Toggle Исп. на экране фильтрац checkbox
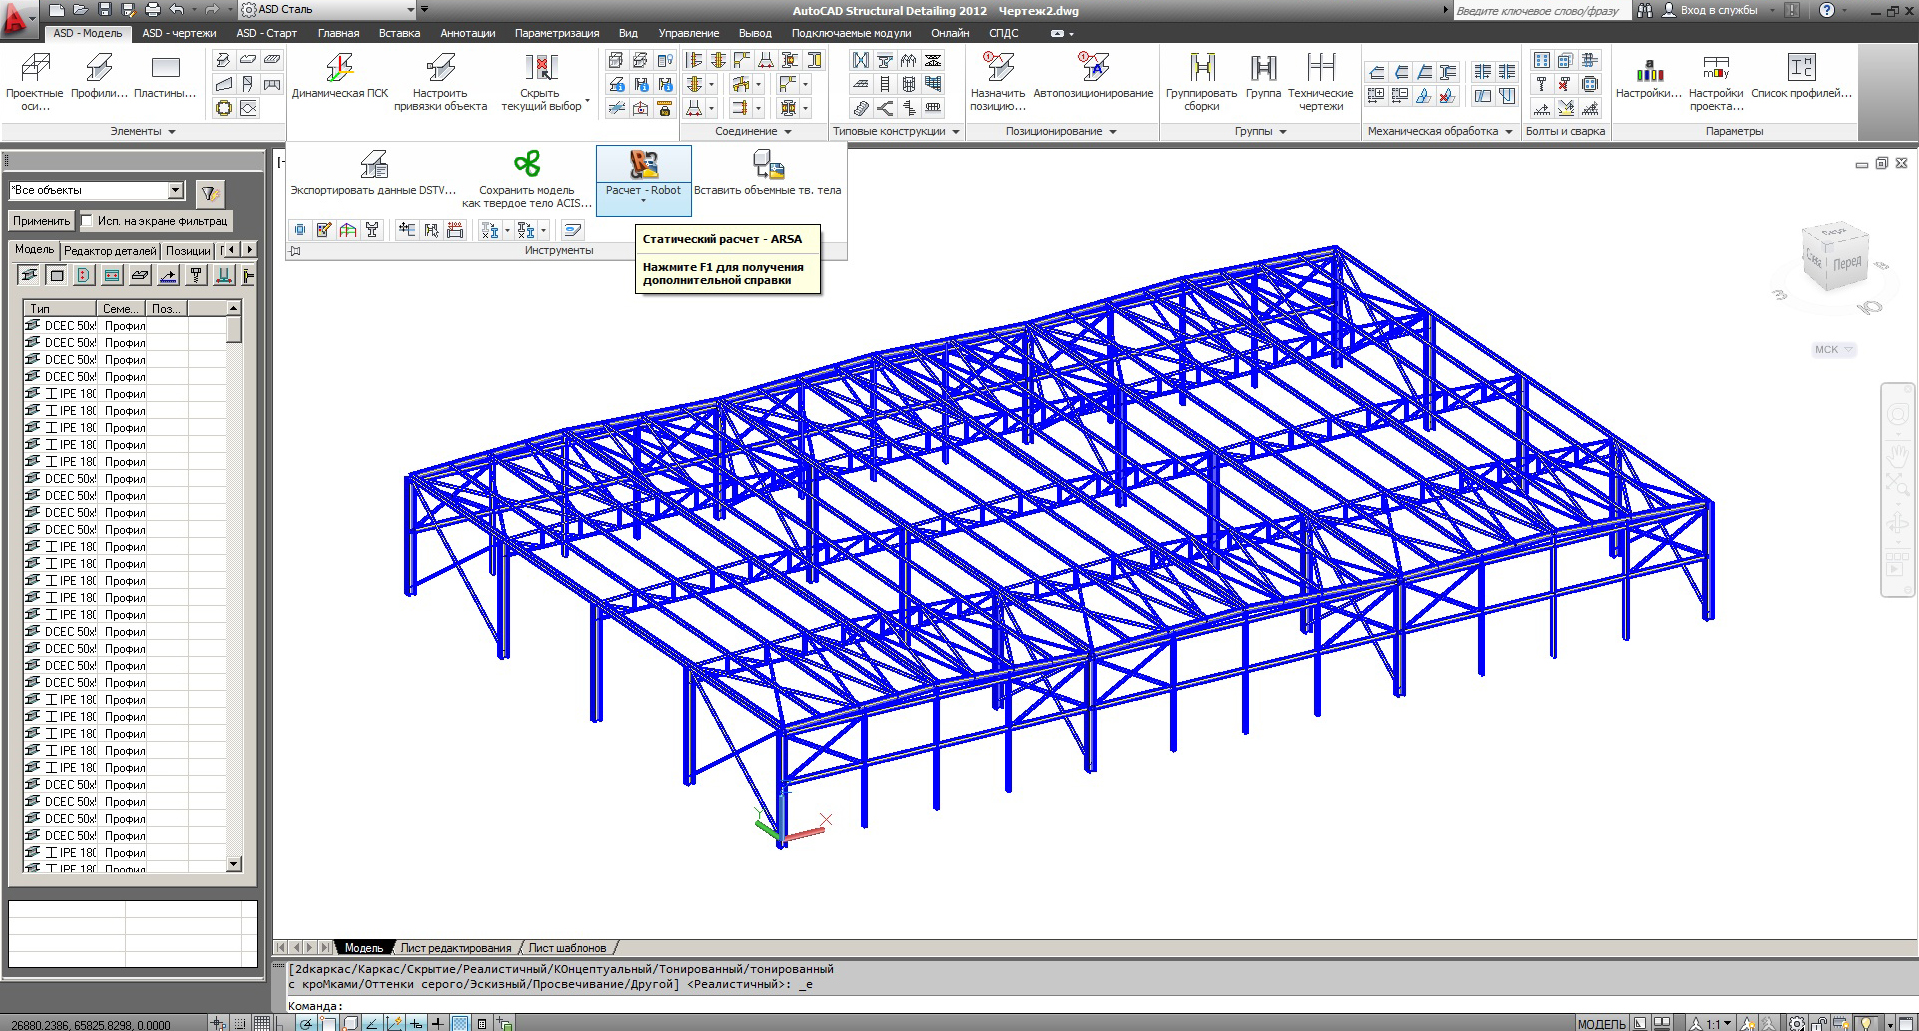Viewport: 1919px width, 1031px height. click(x=87, y=221)
